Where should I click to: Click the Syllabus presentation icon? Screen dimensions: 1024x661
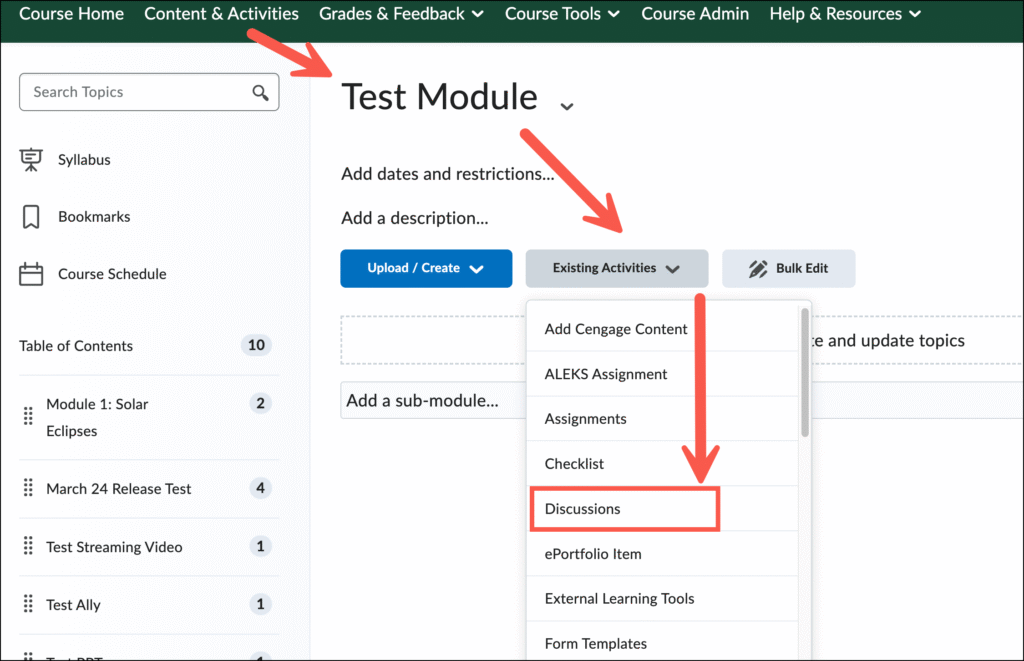tap(31, 159)
